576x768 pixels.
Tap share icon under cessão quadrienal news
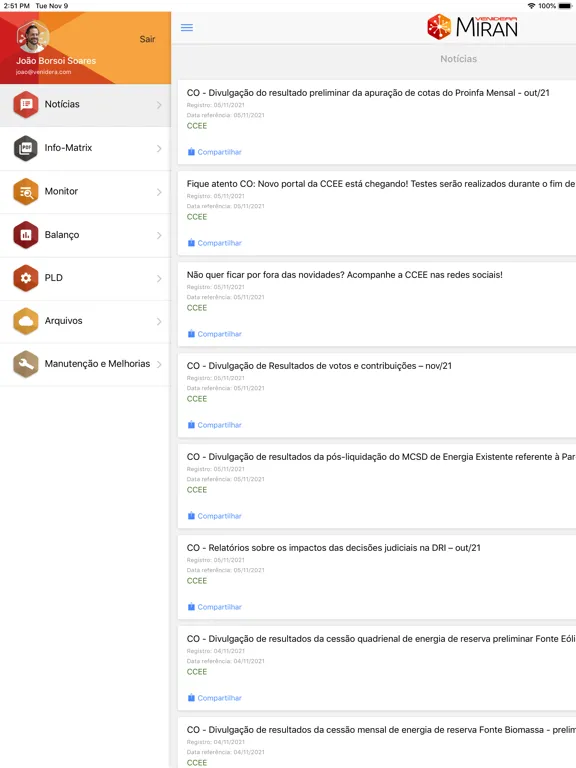[192, 698]
